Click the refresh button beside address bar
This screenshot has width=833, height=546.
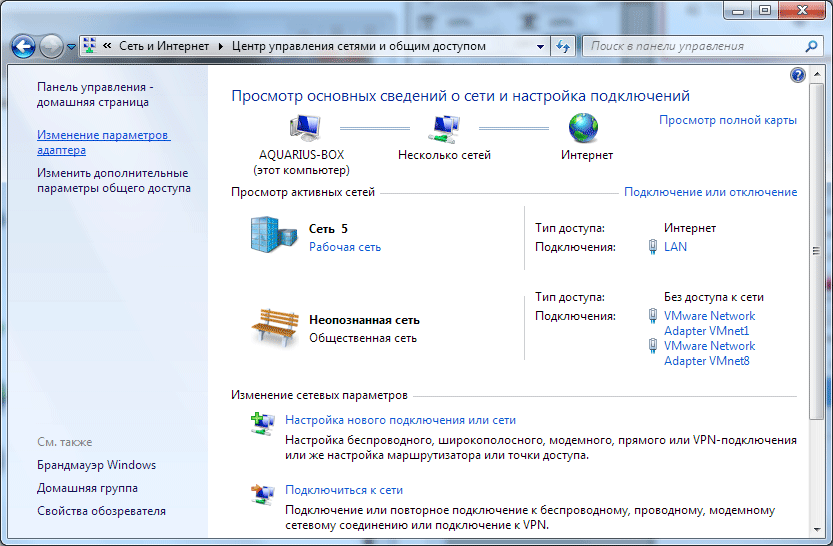coord(563,47)
